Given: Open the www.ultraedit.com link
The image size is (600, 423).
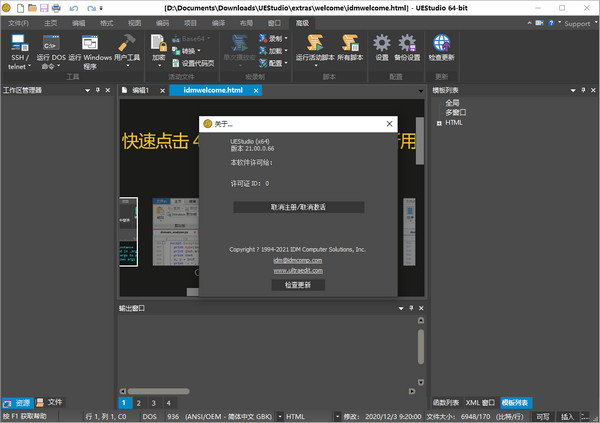Looking at the screenshot, I should [298, 271].
